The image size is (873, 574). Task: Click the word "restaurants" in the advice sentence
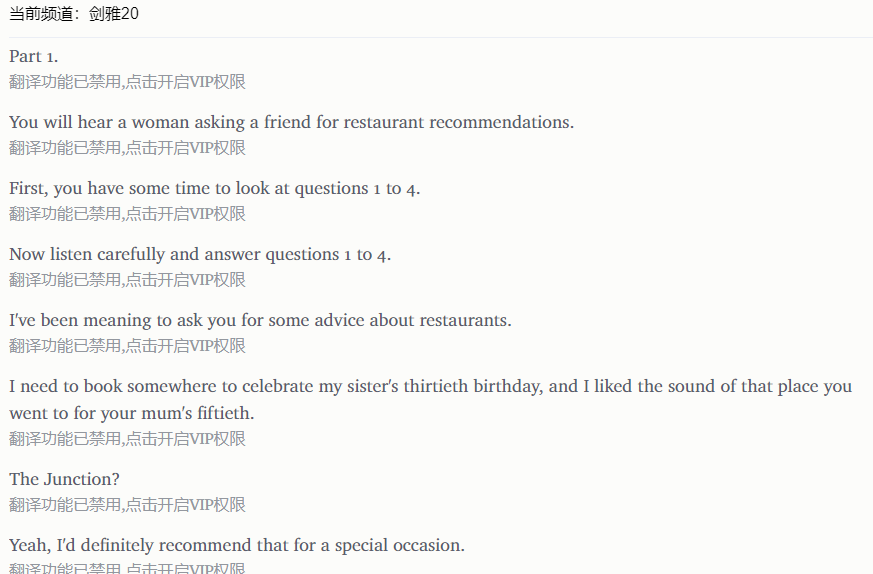[x=464, y=320]
